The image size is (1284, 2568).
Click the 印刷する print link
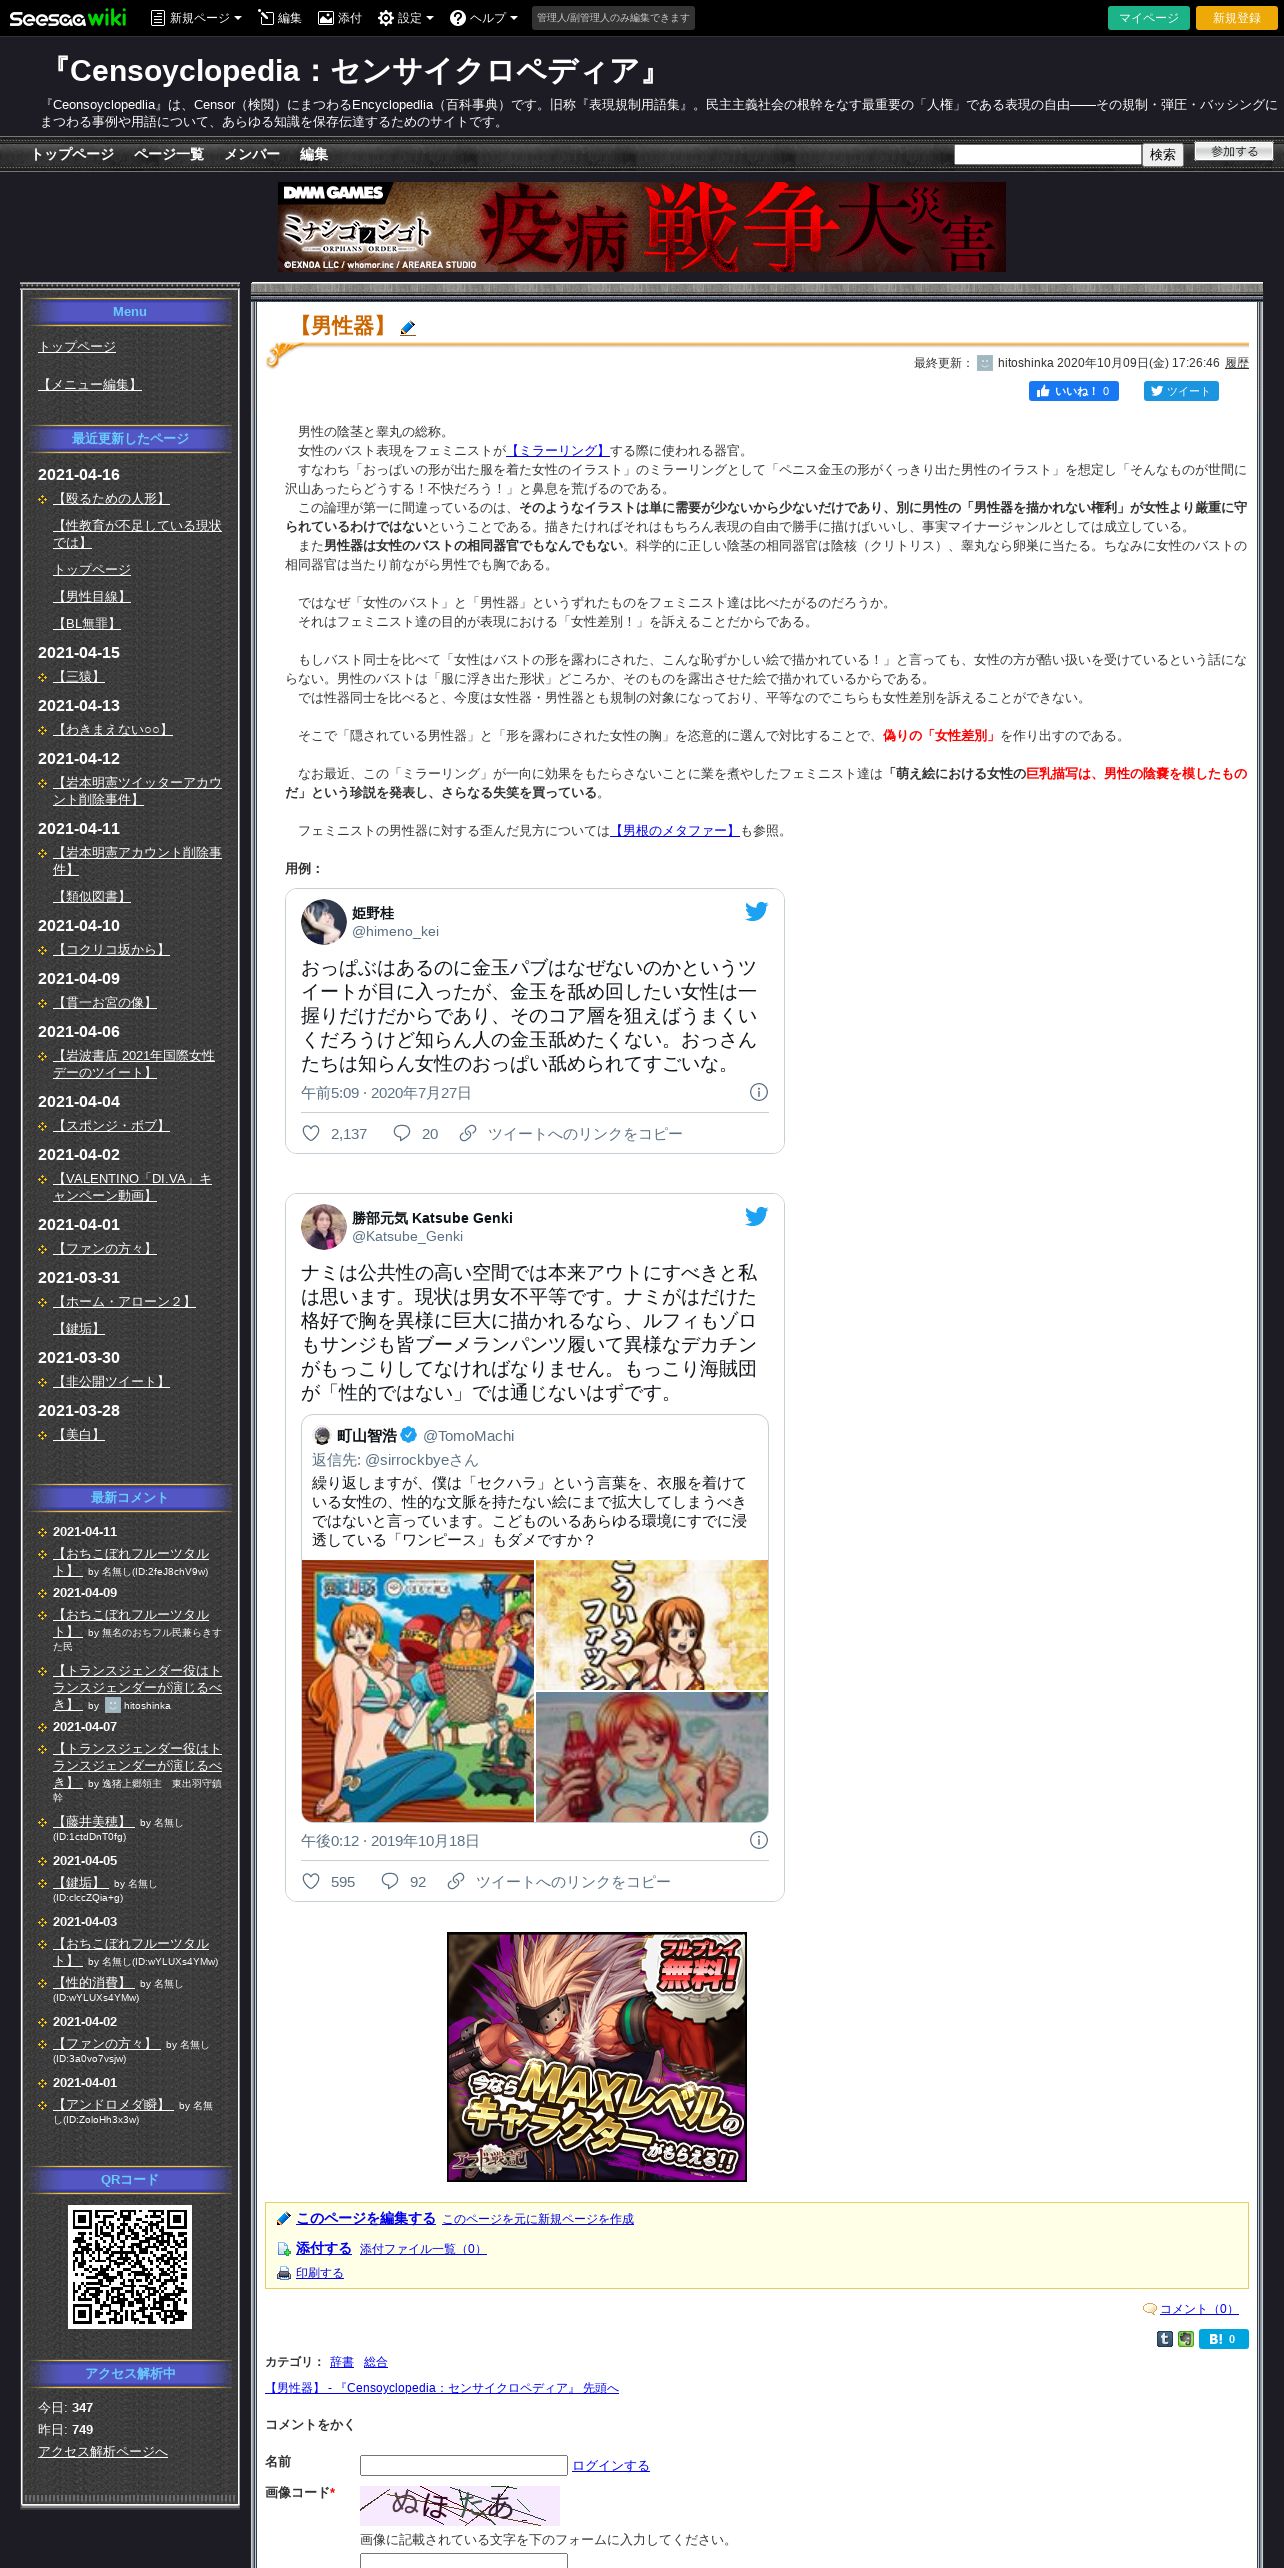click(x=319, y=2273)
